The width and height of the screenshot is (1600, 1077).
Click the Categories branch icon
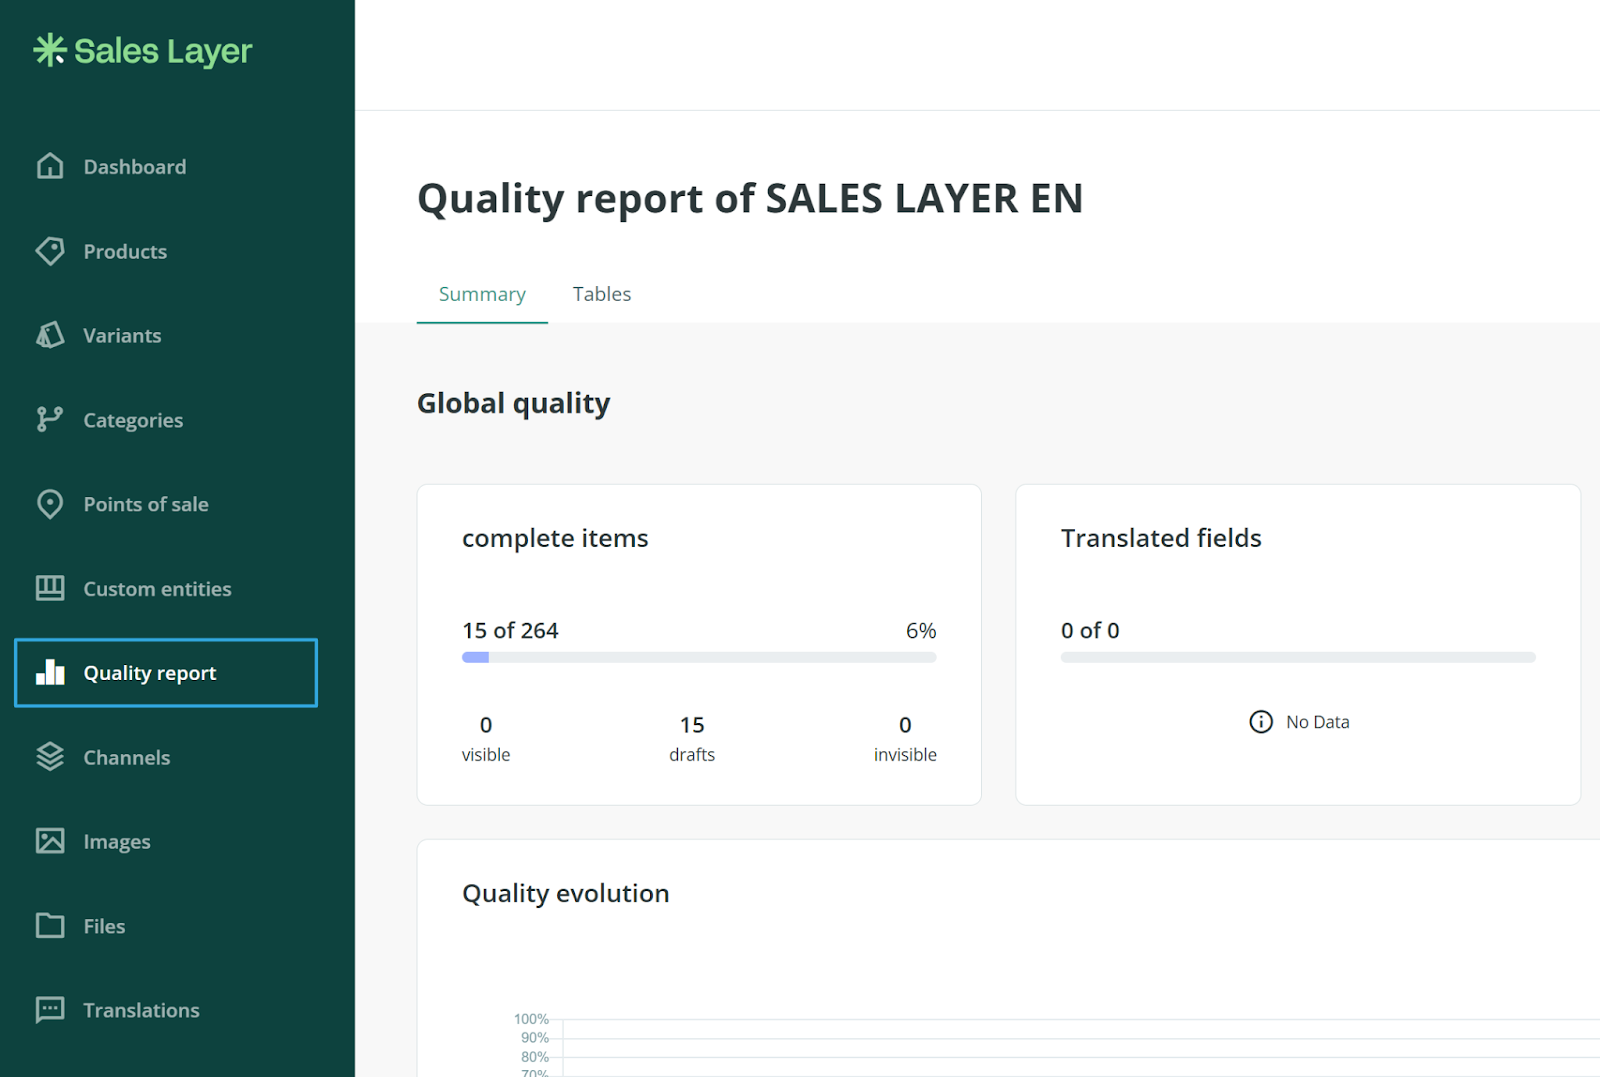pyautogui.click(x=50, y=419)
